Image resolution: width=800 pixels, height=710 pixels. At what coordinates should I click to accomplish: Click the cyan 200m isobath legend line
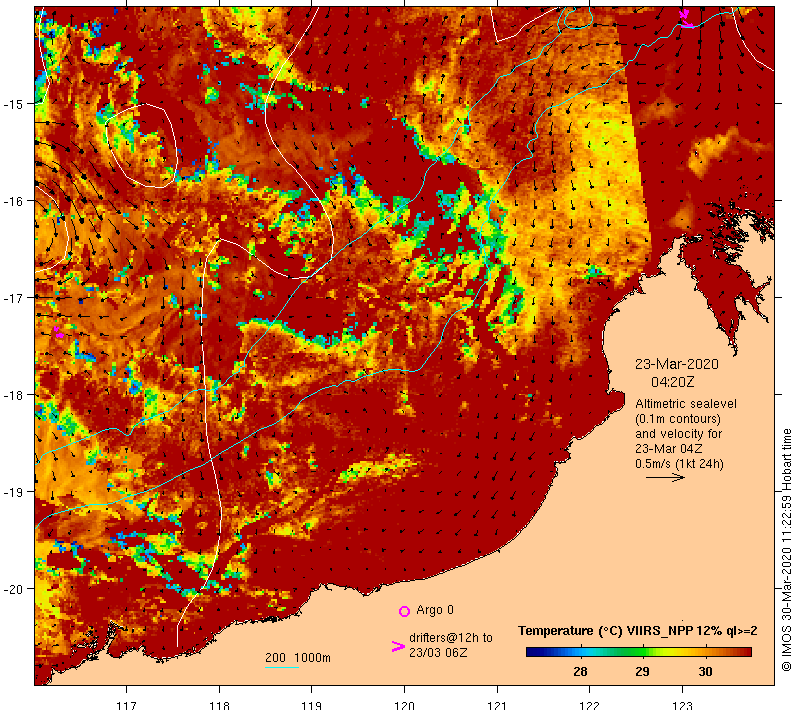tap(282, 667)
